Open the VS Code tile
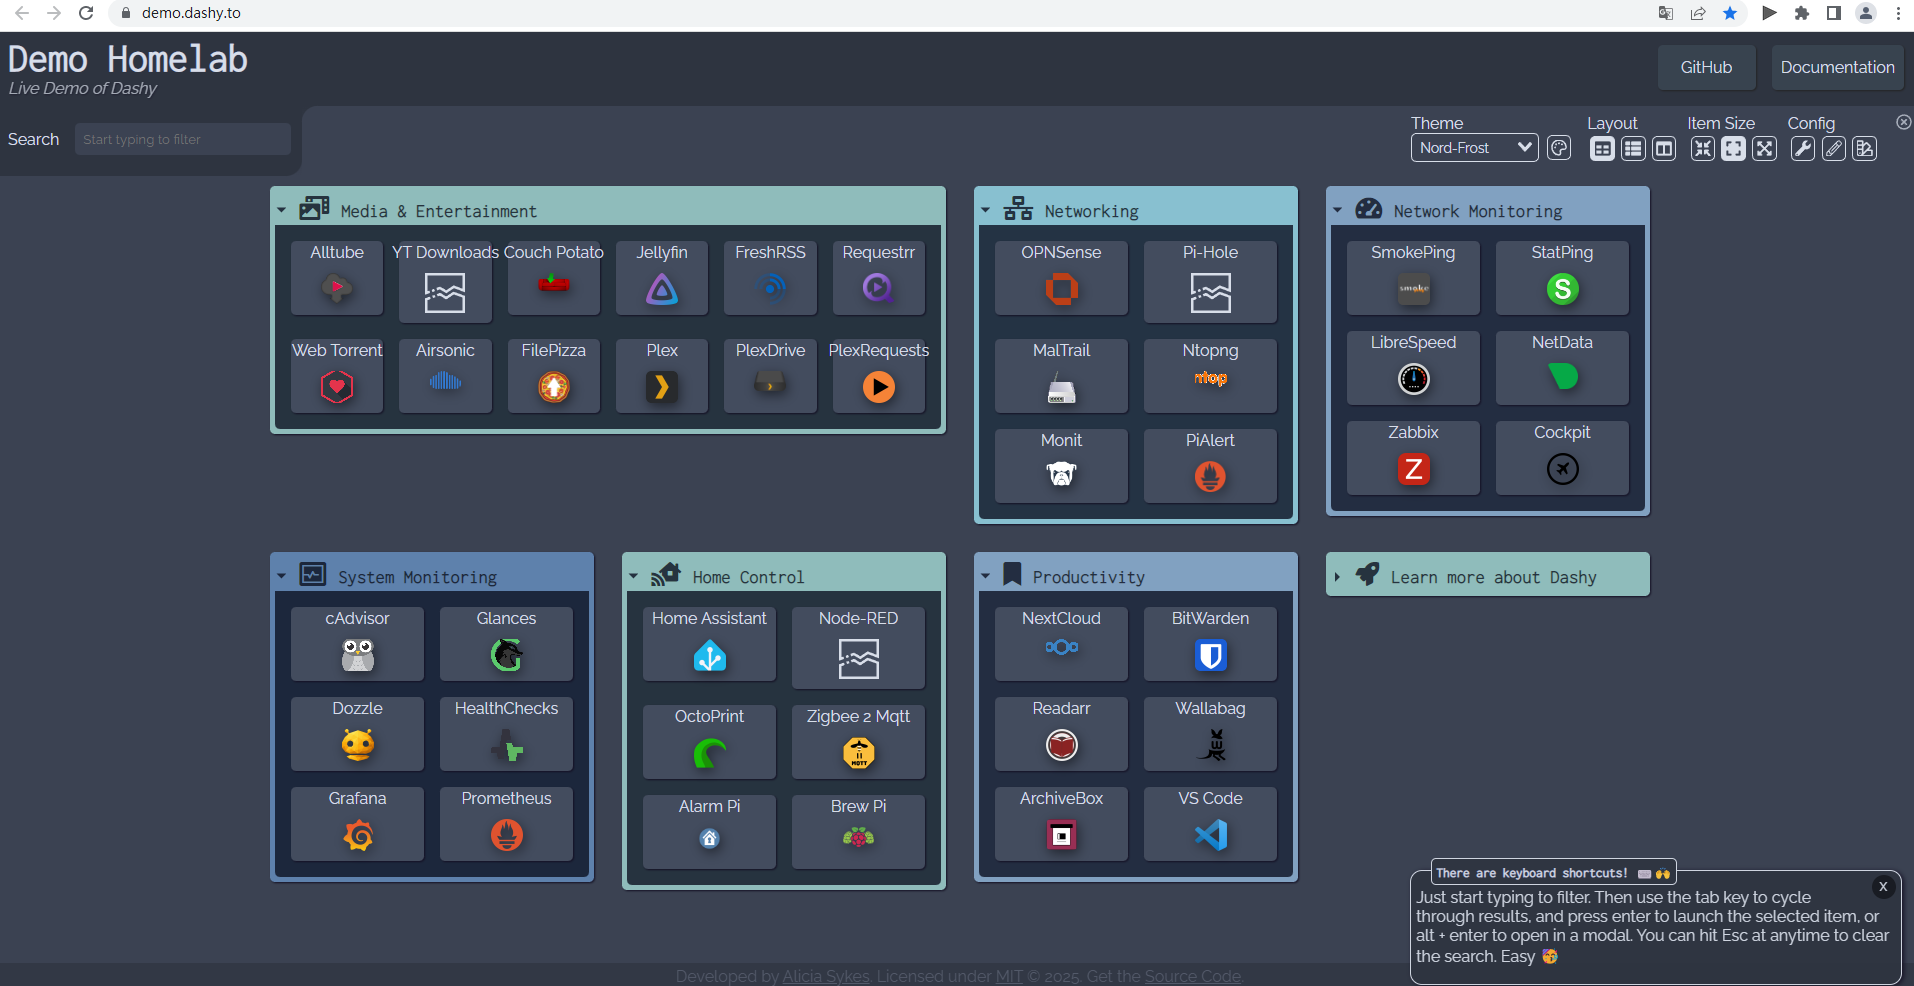Image resolution: width=1914 pixels, height=986 pixels. pos(1210,823)
